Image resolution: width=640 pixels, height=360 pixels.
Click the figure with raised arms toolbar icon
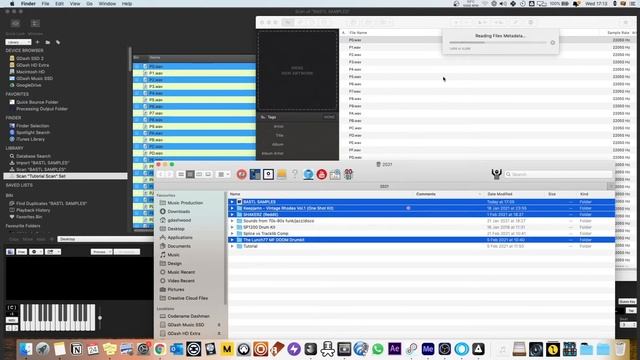[496, 174]
